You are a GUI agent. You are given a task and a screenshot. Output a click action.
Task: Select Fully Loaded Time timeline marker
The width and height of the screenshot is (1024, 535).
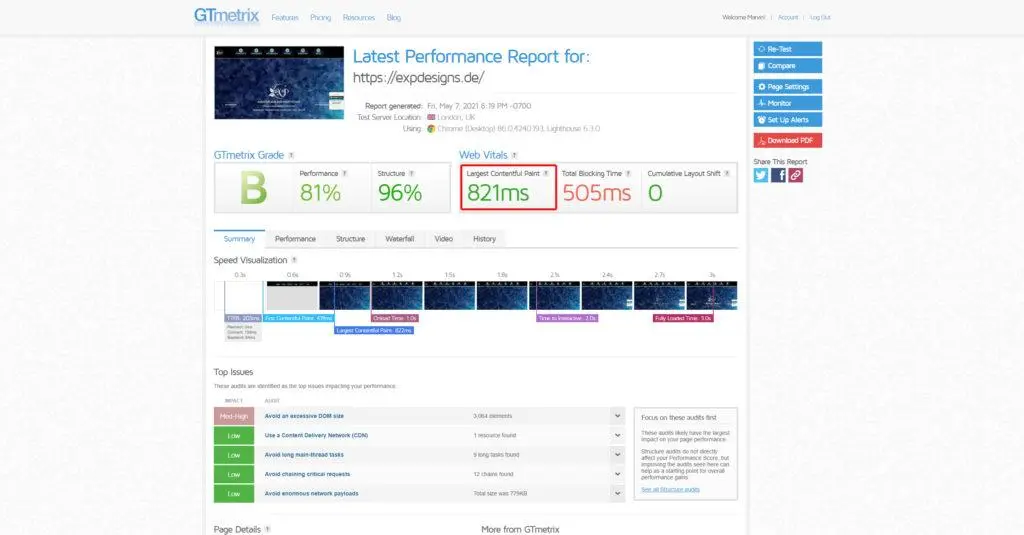pyautogui.click(x=682, y=318)
